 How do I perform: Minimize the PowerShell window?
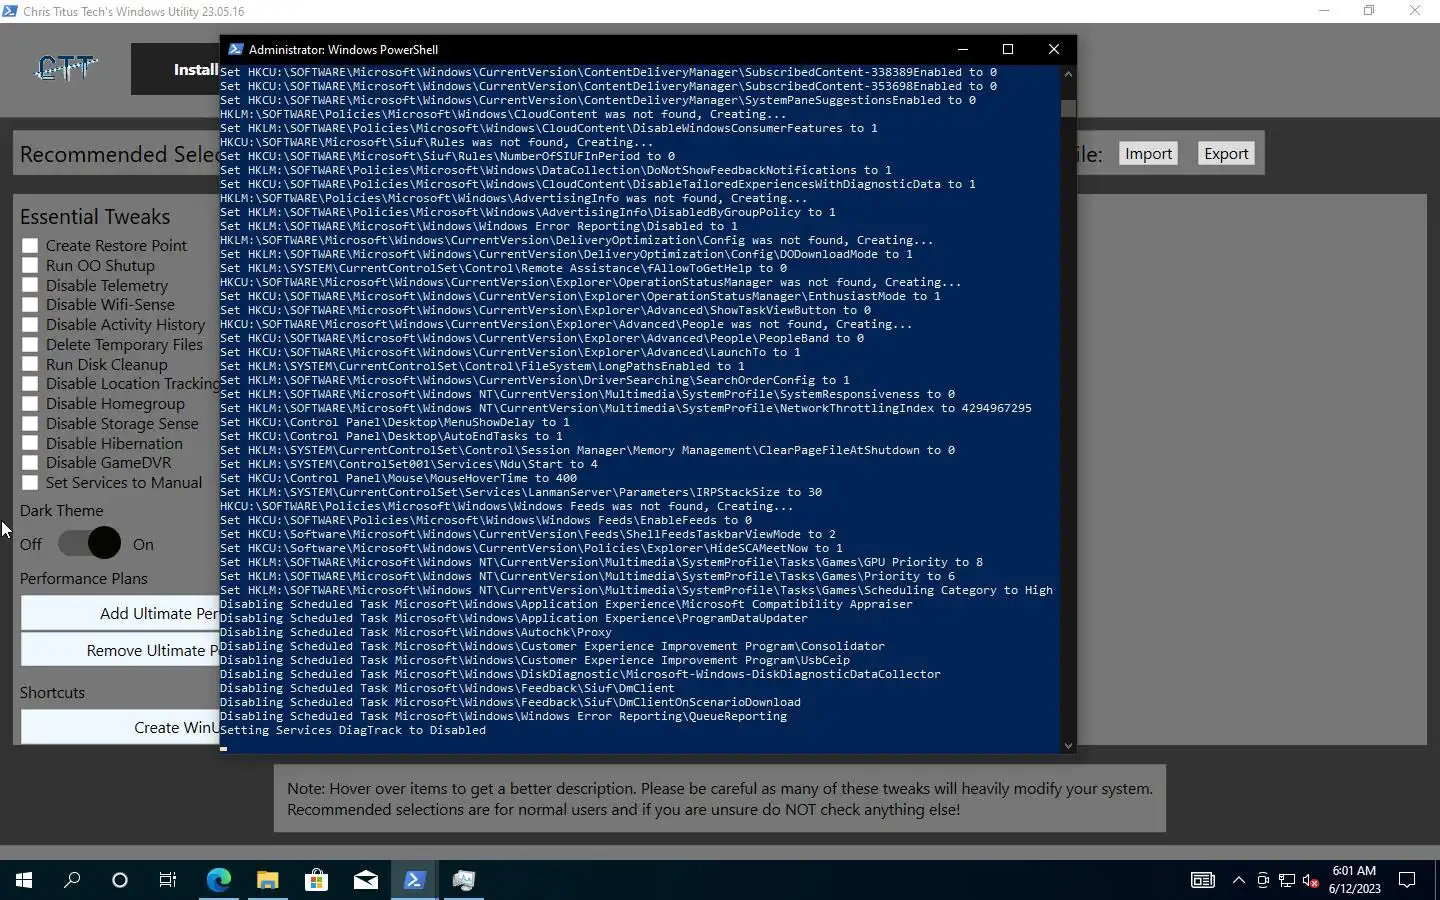962,49
